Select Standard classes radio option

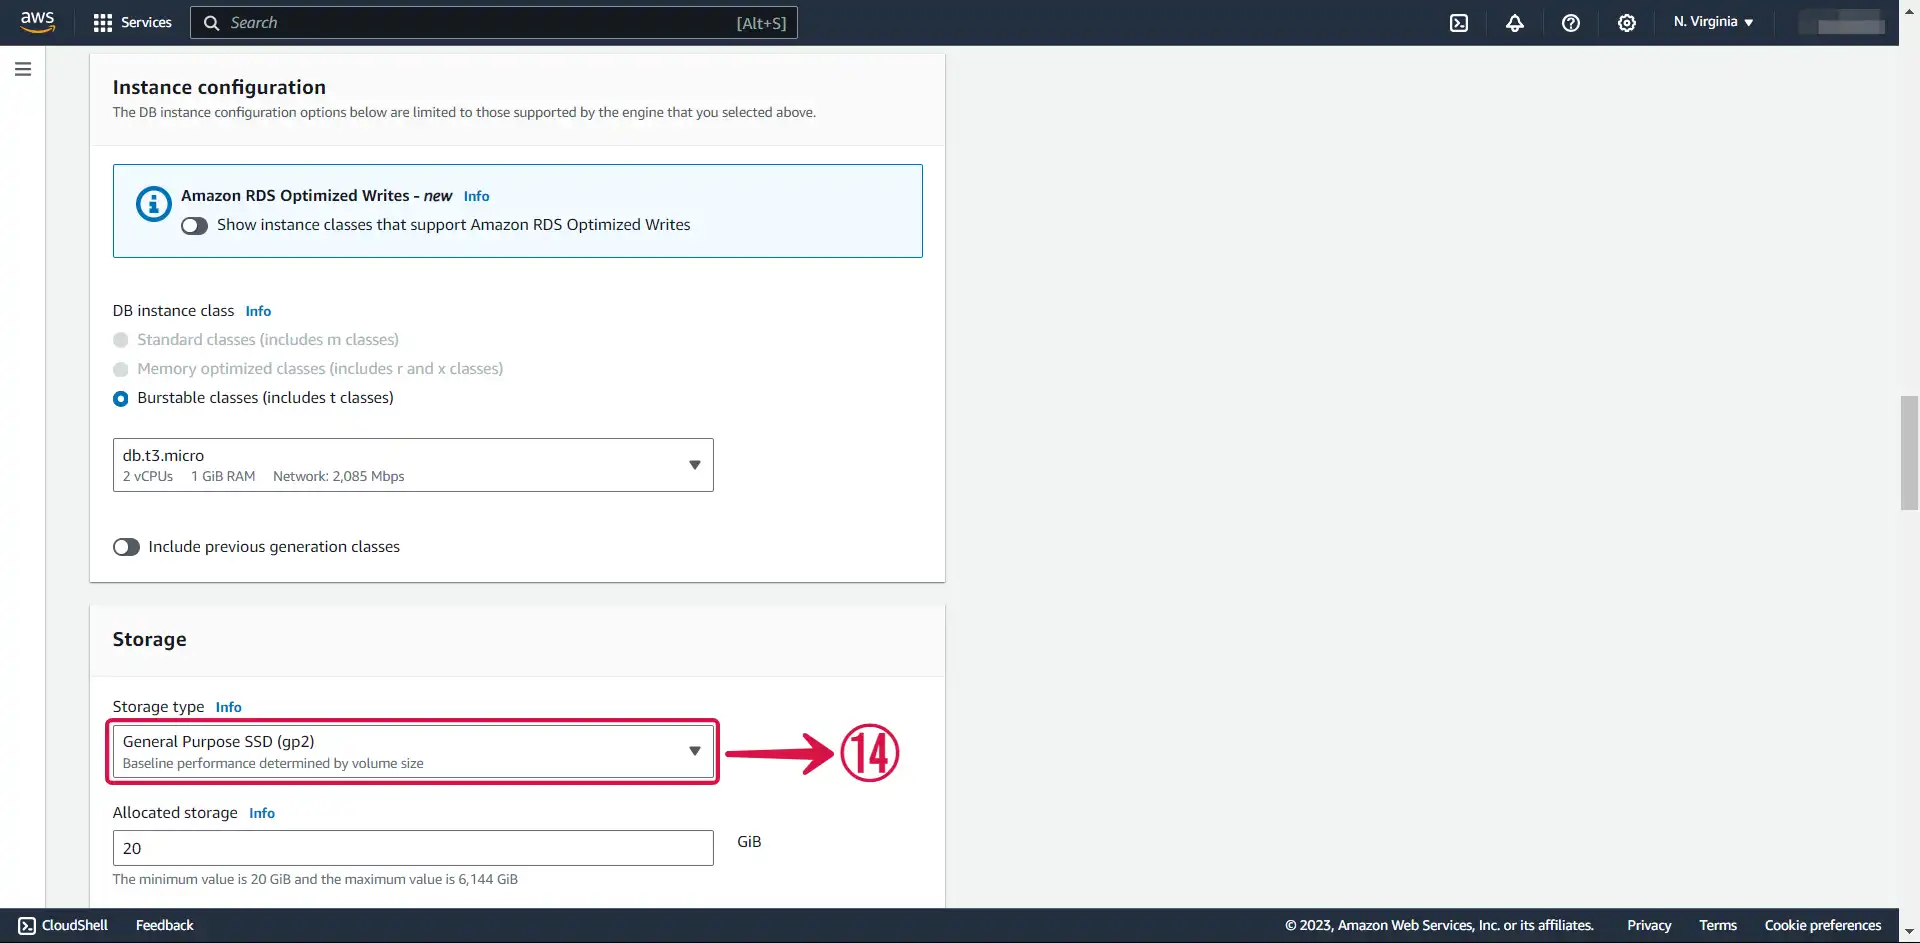121,340
